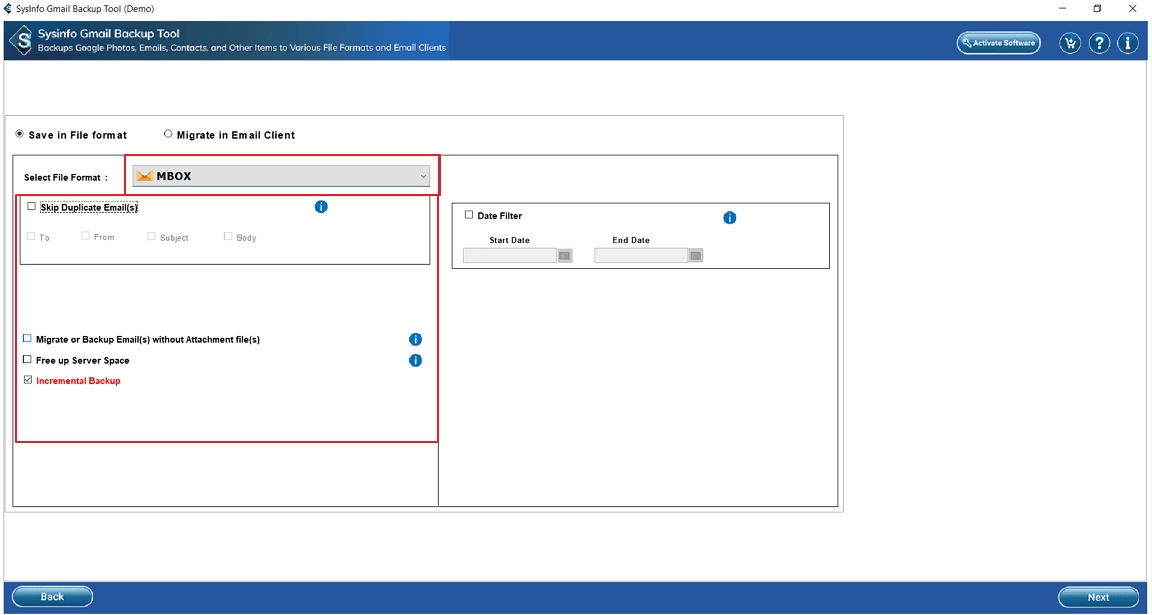The width and height of the screenshot is (1152, 615).
Task: Click the End Date input field
Action: point(641,256)
